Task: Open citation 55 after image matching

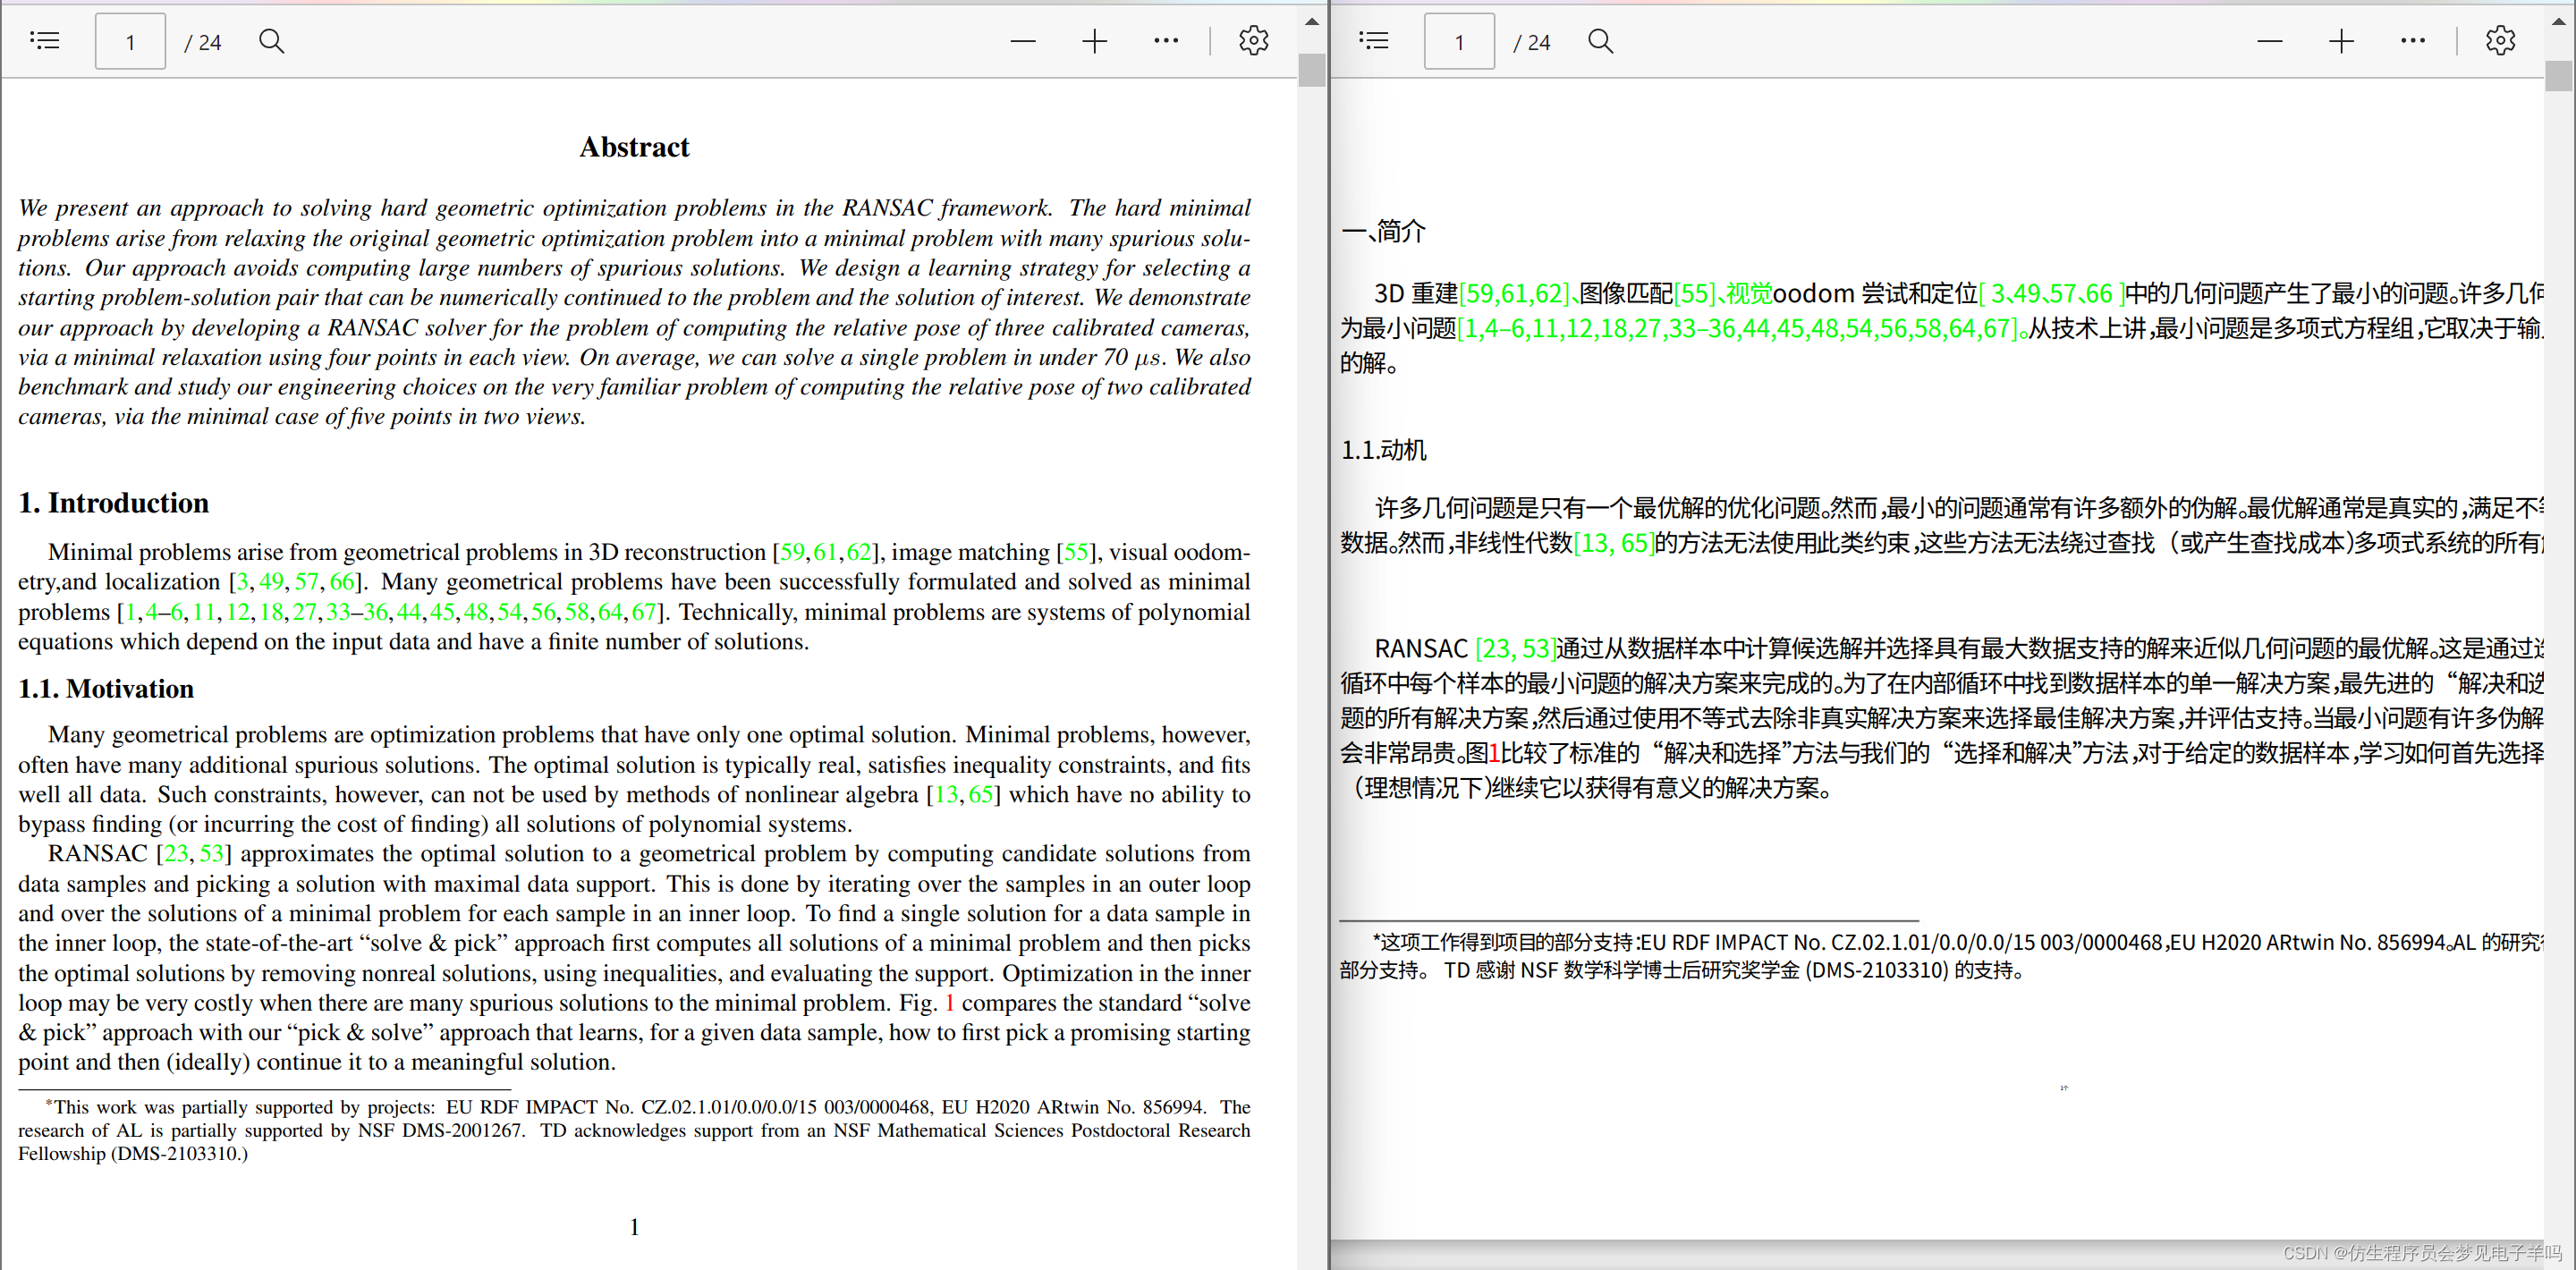Action: (1076, 552)
